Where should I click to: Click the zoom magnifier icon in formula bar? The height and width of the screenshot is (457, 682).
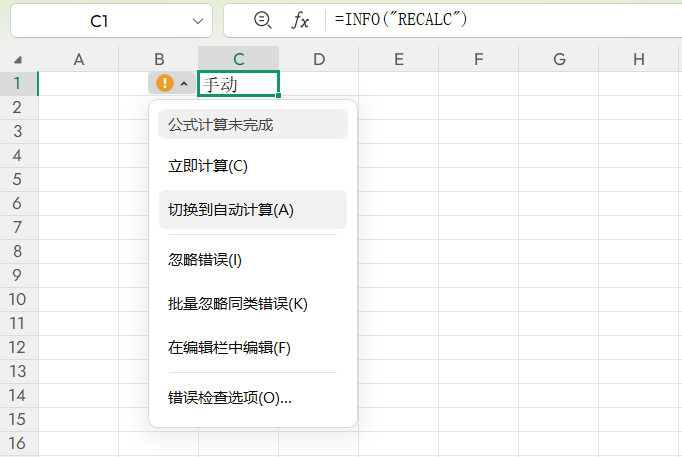(263, 20)
